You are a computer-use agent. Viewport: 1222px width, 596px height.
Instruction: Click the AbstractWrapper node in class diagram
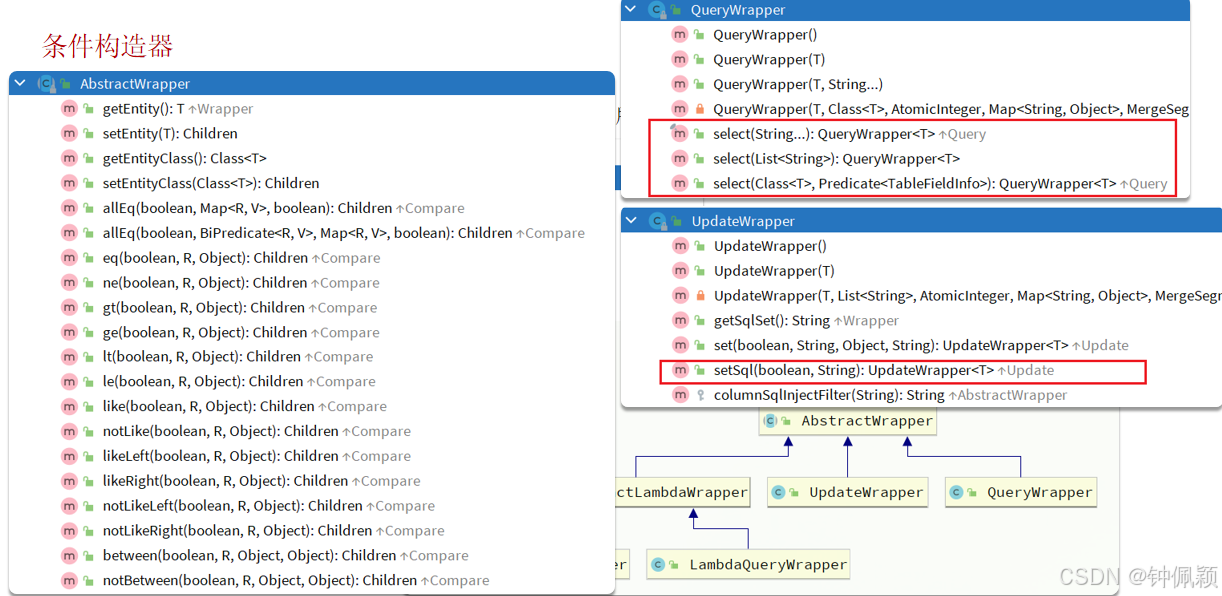tap(848, 421)
